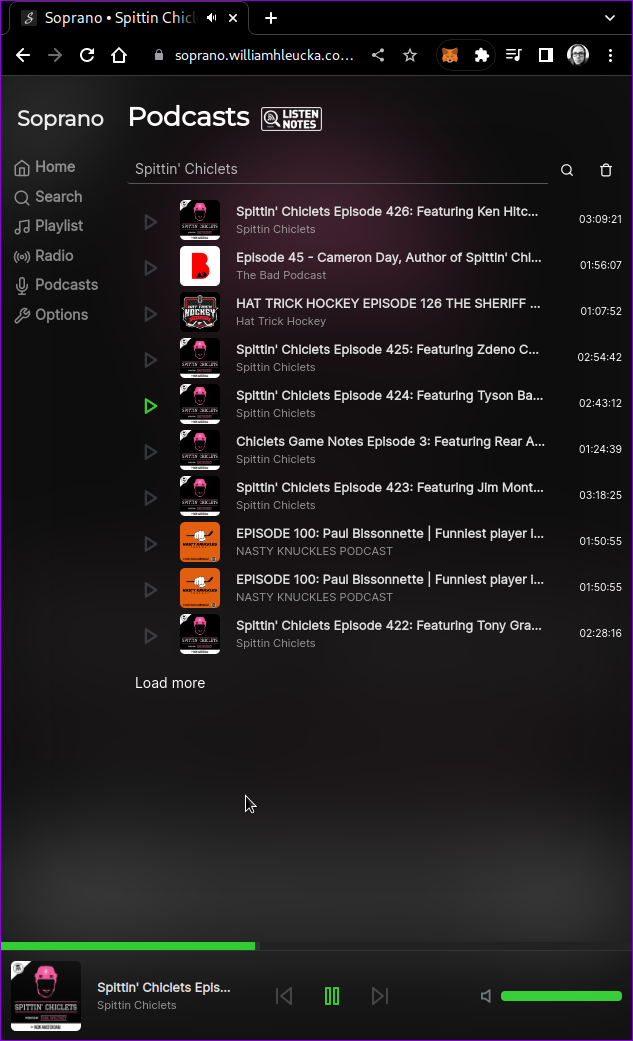Select the Soprano browser tab
This screenshot has height=1041, width=633.
pyautogui.click(x=129, y=18)
